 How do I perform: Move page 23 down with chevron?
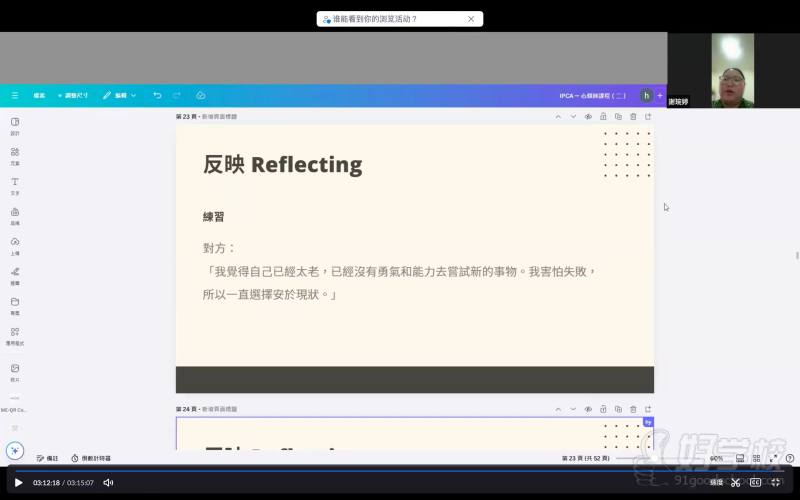(x=573, y=117)
